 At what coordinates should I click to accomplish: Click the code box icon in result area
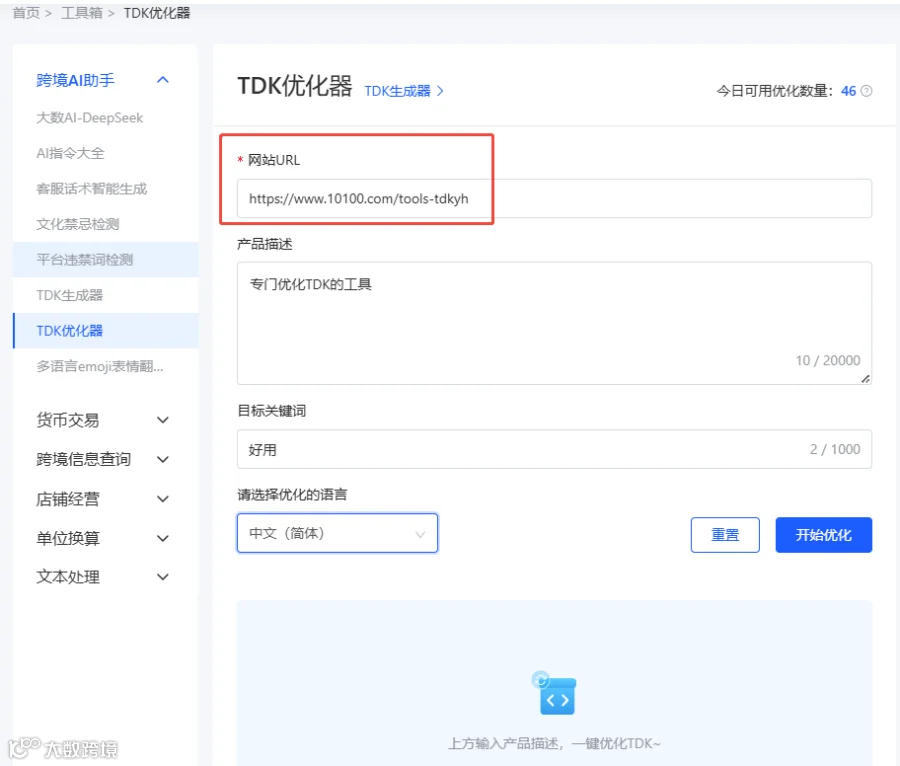(x=554, y=694)
